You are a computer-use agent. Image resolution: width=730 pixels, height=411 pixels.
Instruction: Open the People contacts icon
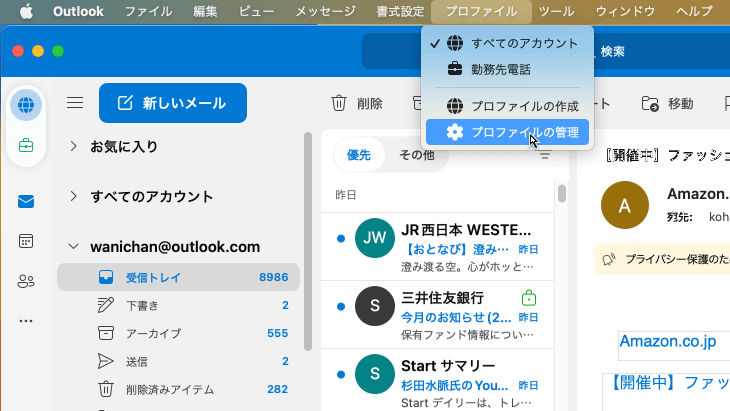click(x=26, y=281)
